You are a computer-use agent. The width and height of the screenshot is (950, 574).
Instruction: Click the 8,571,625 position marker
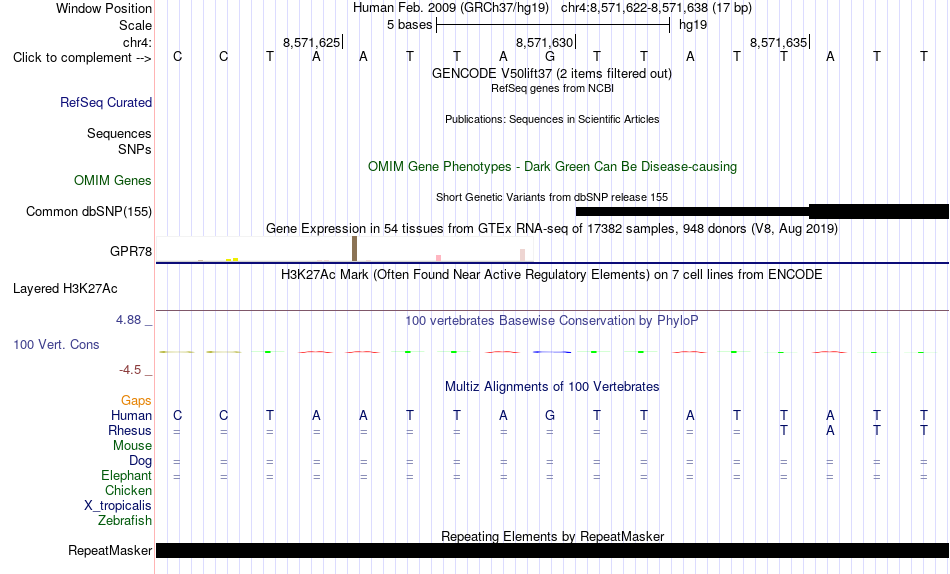(311, 42)
